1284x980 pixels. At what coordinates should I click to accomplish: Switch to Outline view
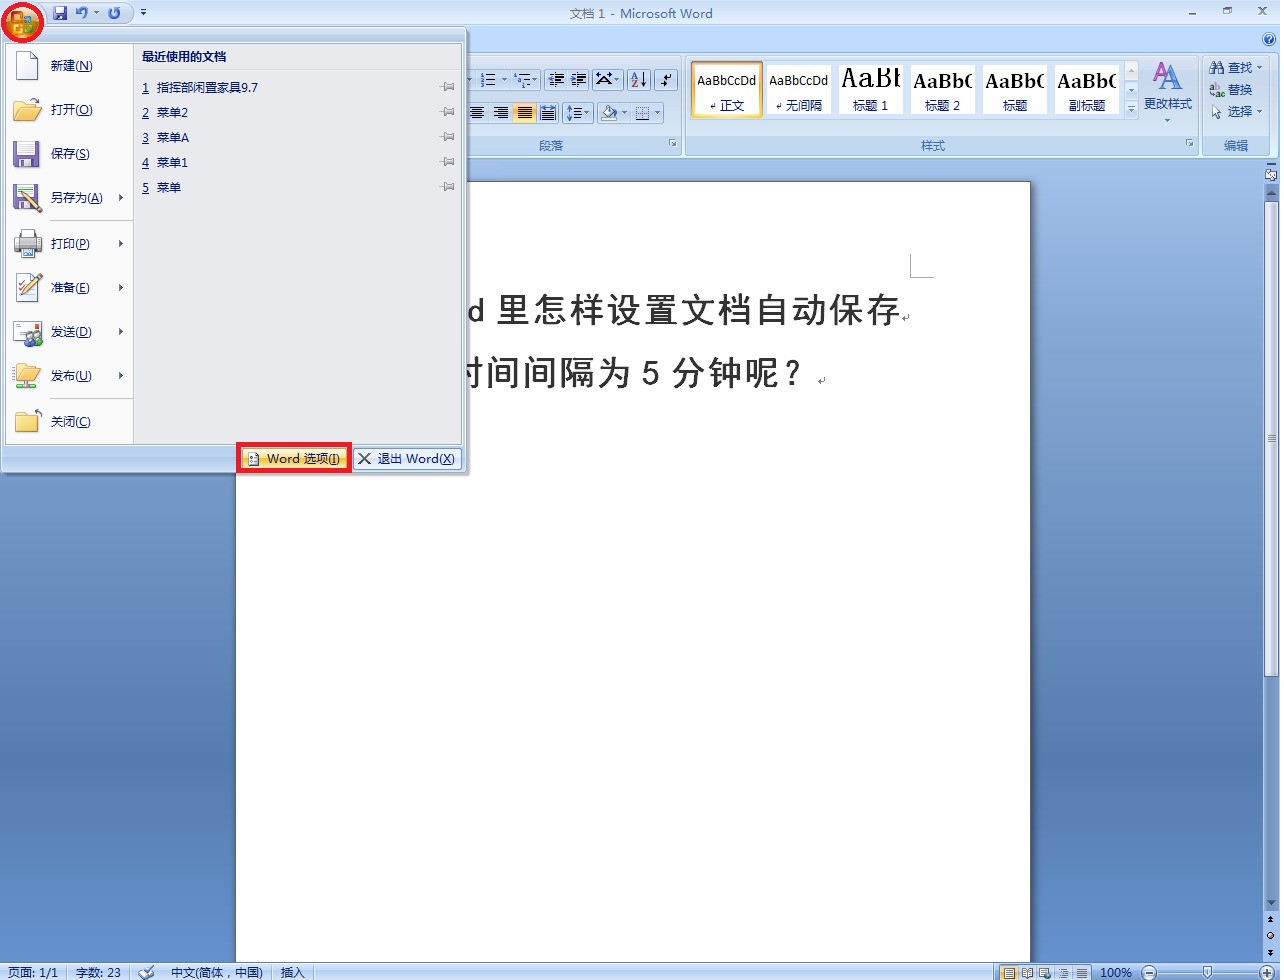click(x=1063, y=972)
